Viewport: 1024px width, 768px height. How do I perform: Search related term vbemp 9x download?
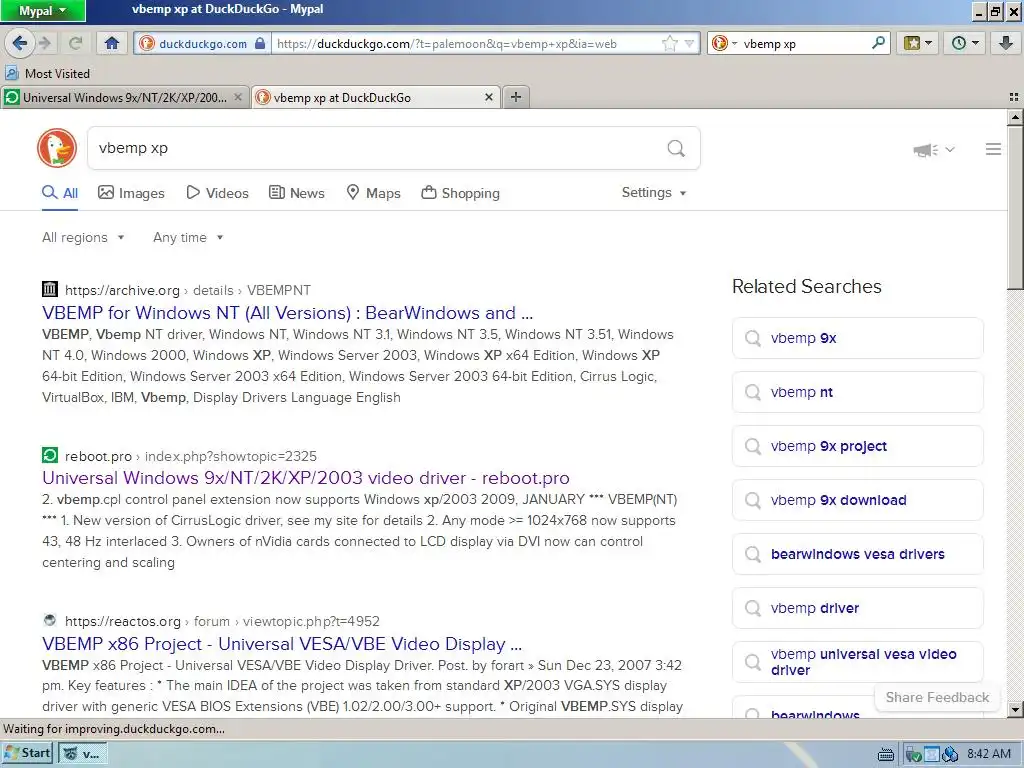[x=857, y=500]
